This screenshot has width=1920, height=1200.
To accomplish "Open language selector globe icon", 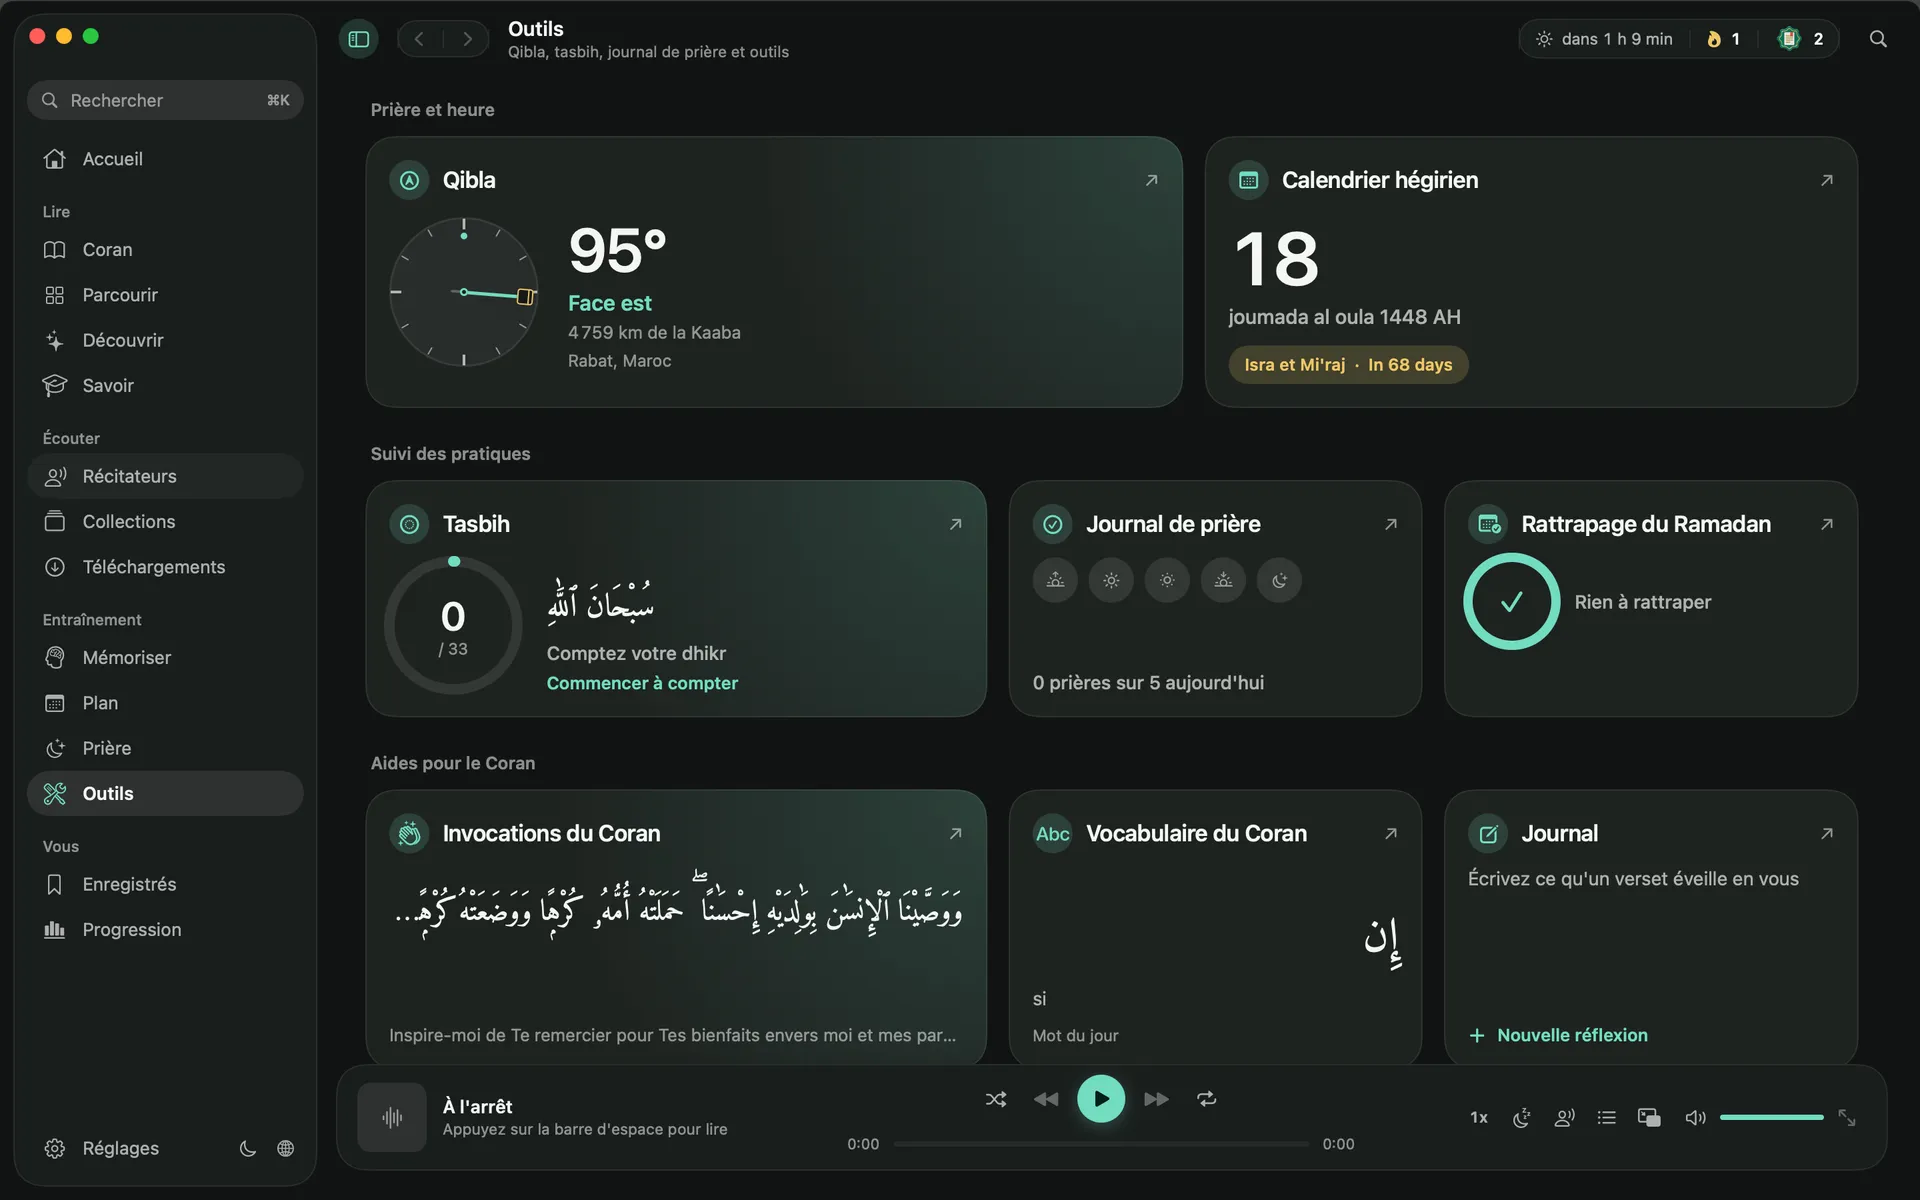I will click(285, 1148).
